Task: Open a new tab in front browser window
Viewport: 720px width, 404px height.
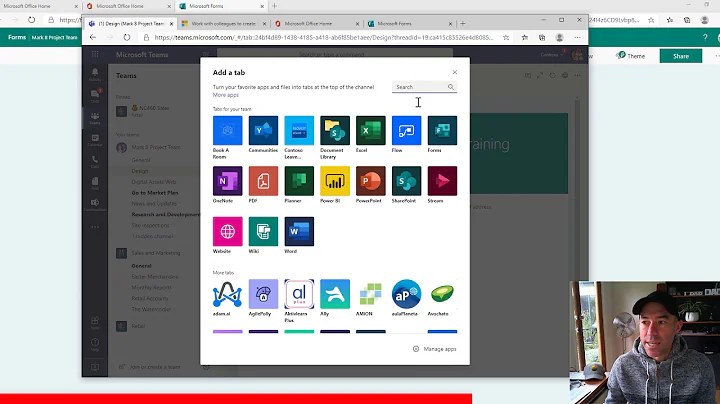Action: coord(463,23)
